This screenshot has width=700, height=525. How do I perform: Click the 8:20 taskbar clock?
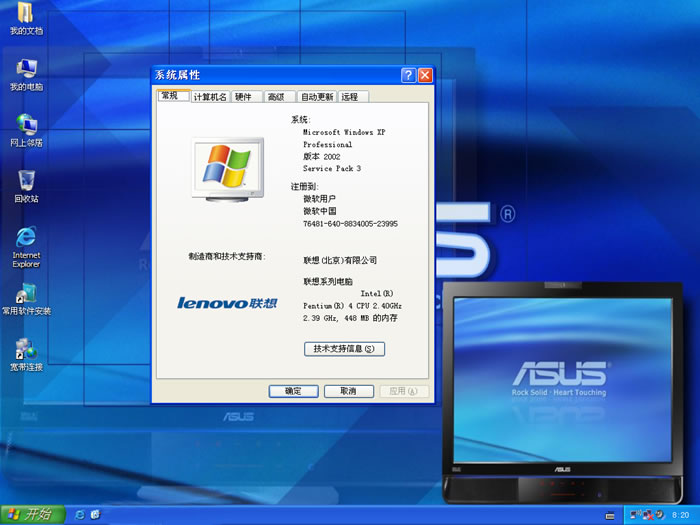click(680, 515)
